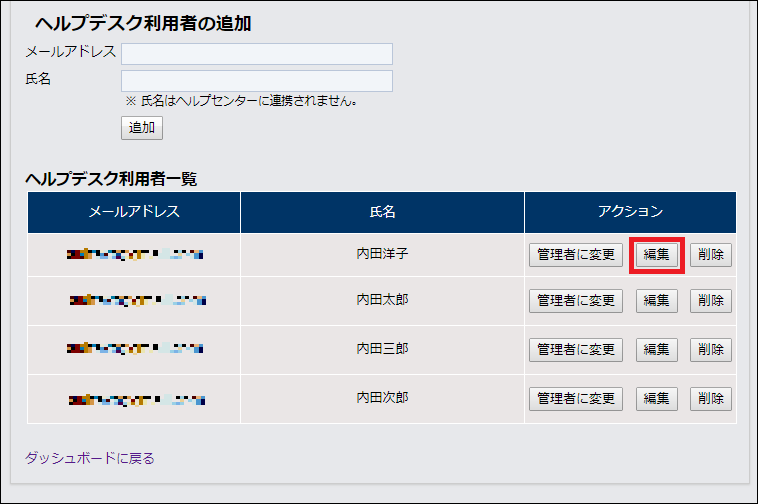Click the メールアドレス column header
This screenshot has height=504, width=758.
[x=134, y=212]
